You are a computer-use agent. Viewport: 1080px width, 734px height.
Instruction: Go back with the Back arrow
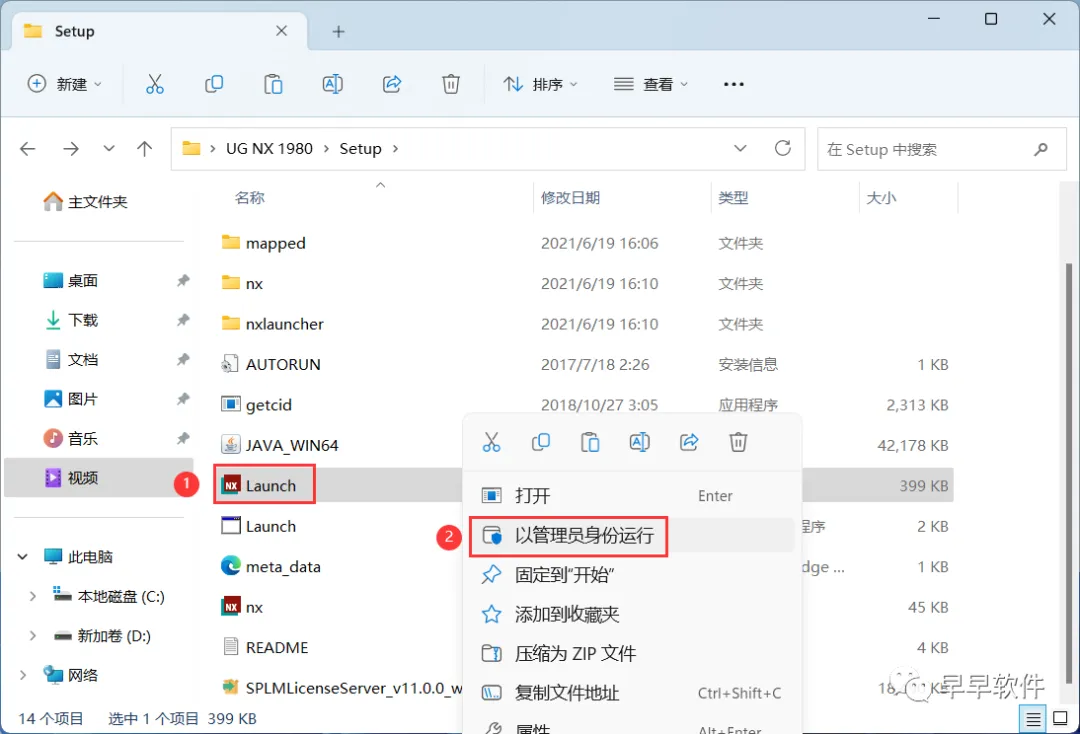pos(28,149)
